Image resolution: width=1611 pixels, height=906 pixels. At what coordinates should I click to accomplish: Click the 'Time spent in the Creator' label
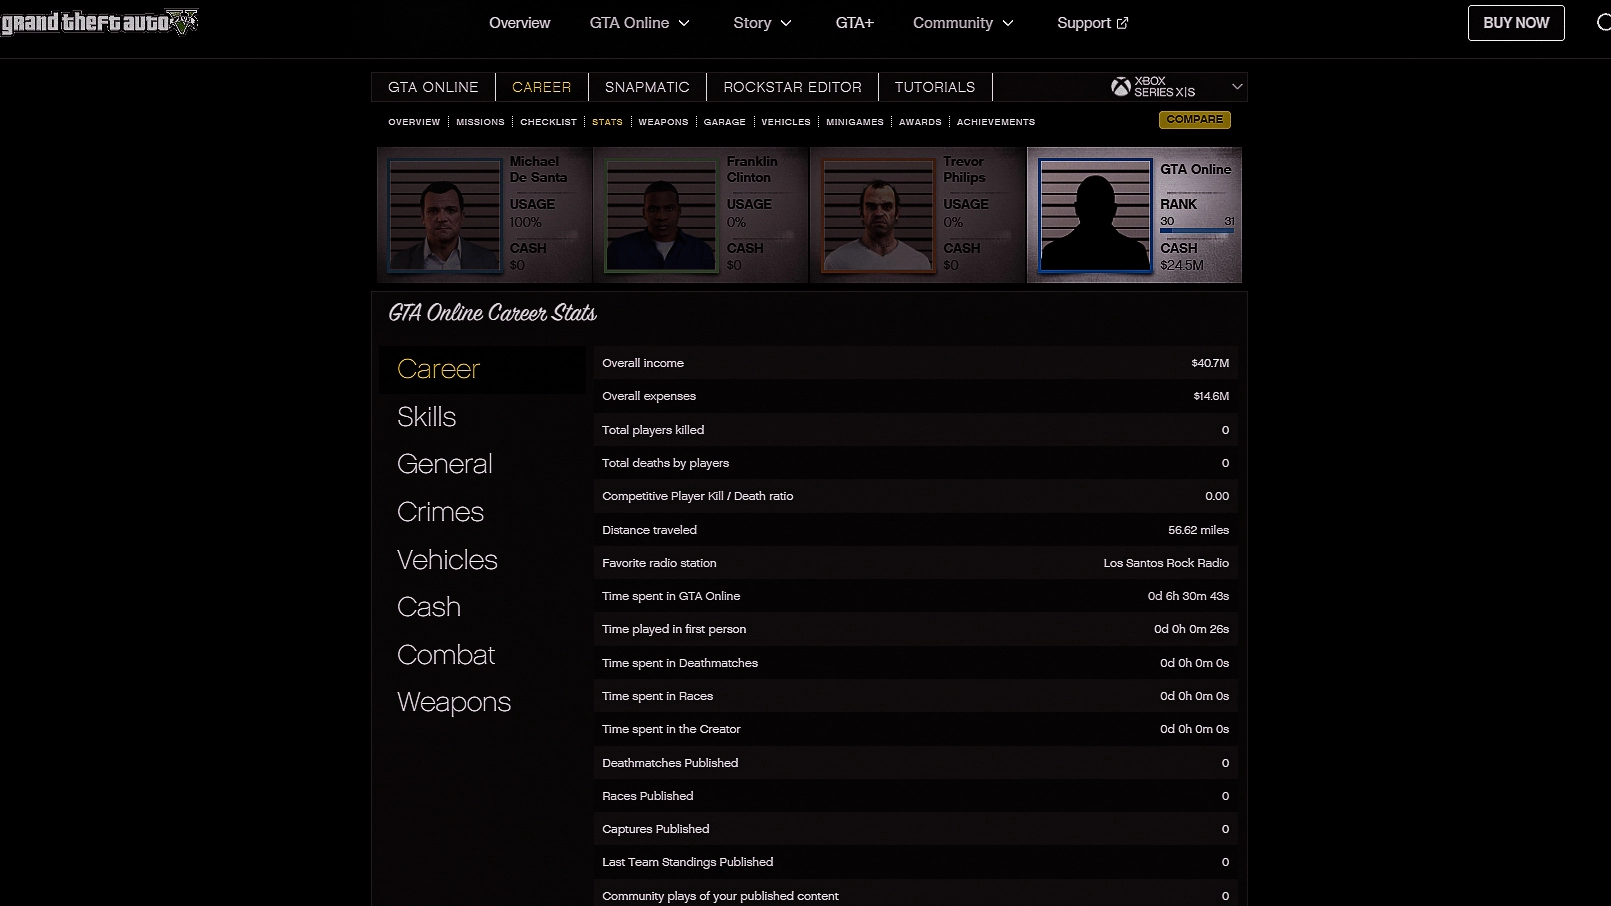(671, 729)
